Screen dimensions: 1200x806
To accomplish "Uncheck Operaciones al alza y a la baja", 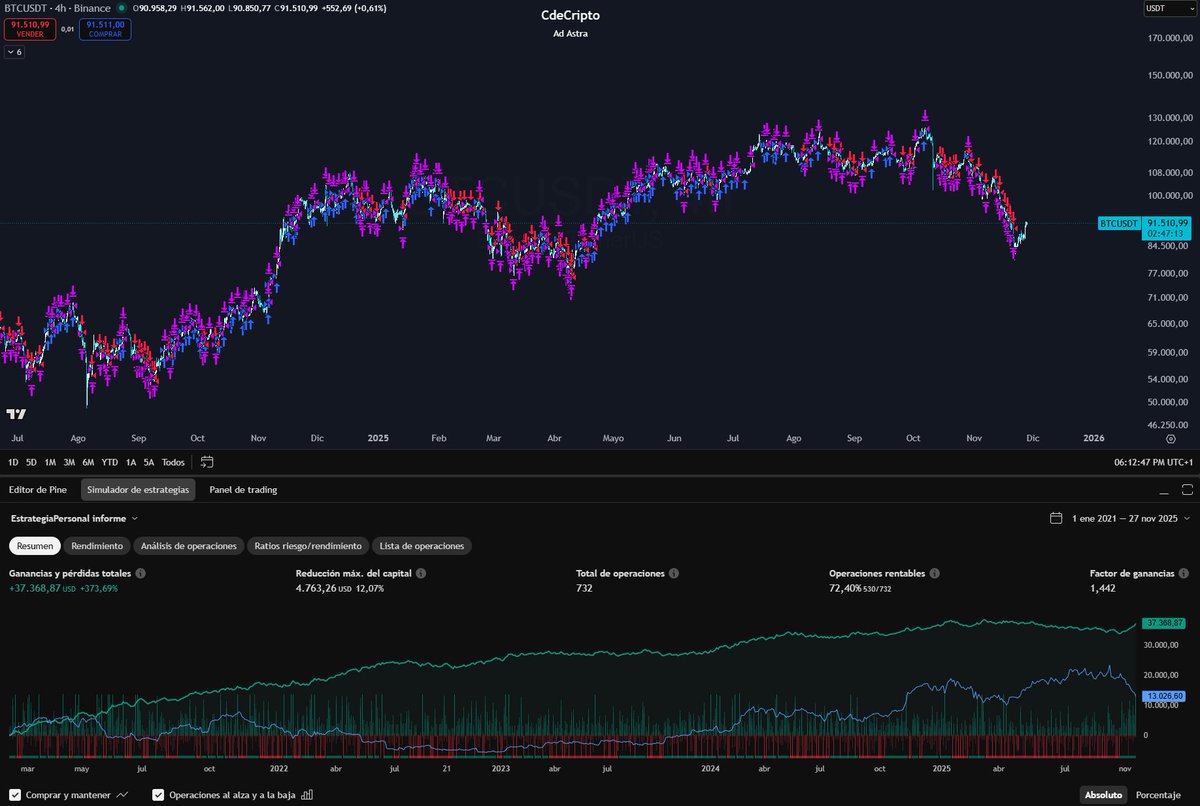I will [158, 793].
